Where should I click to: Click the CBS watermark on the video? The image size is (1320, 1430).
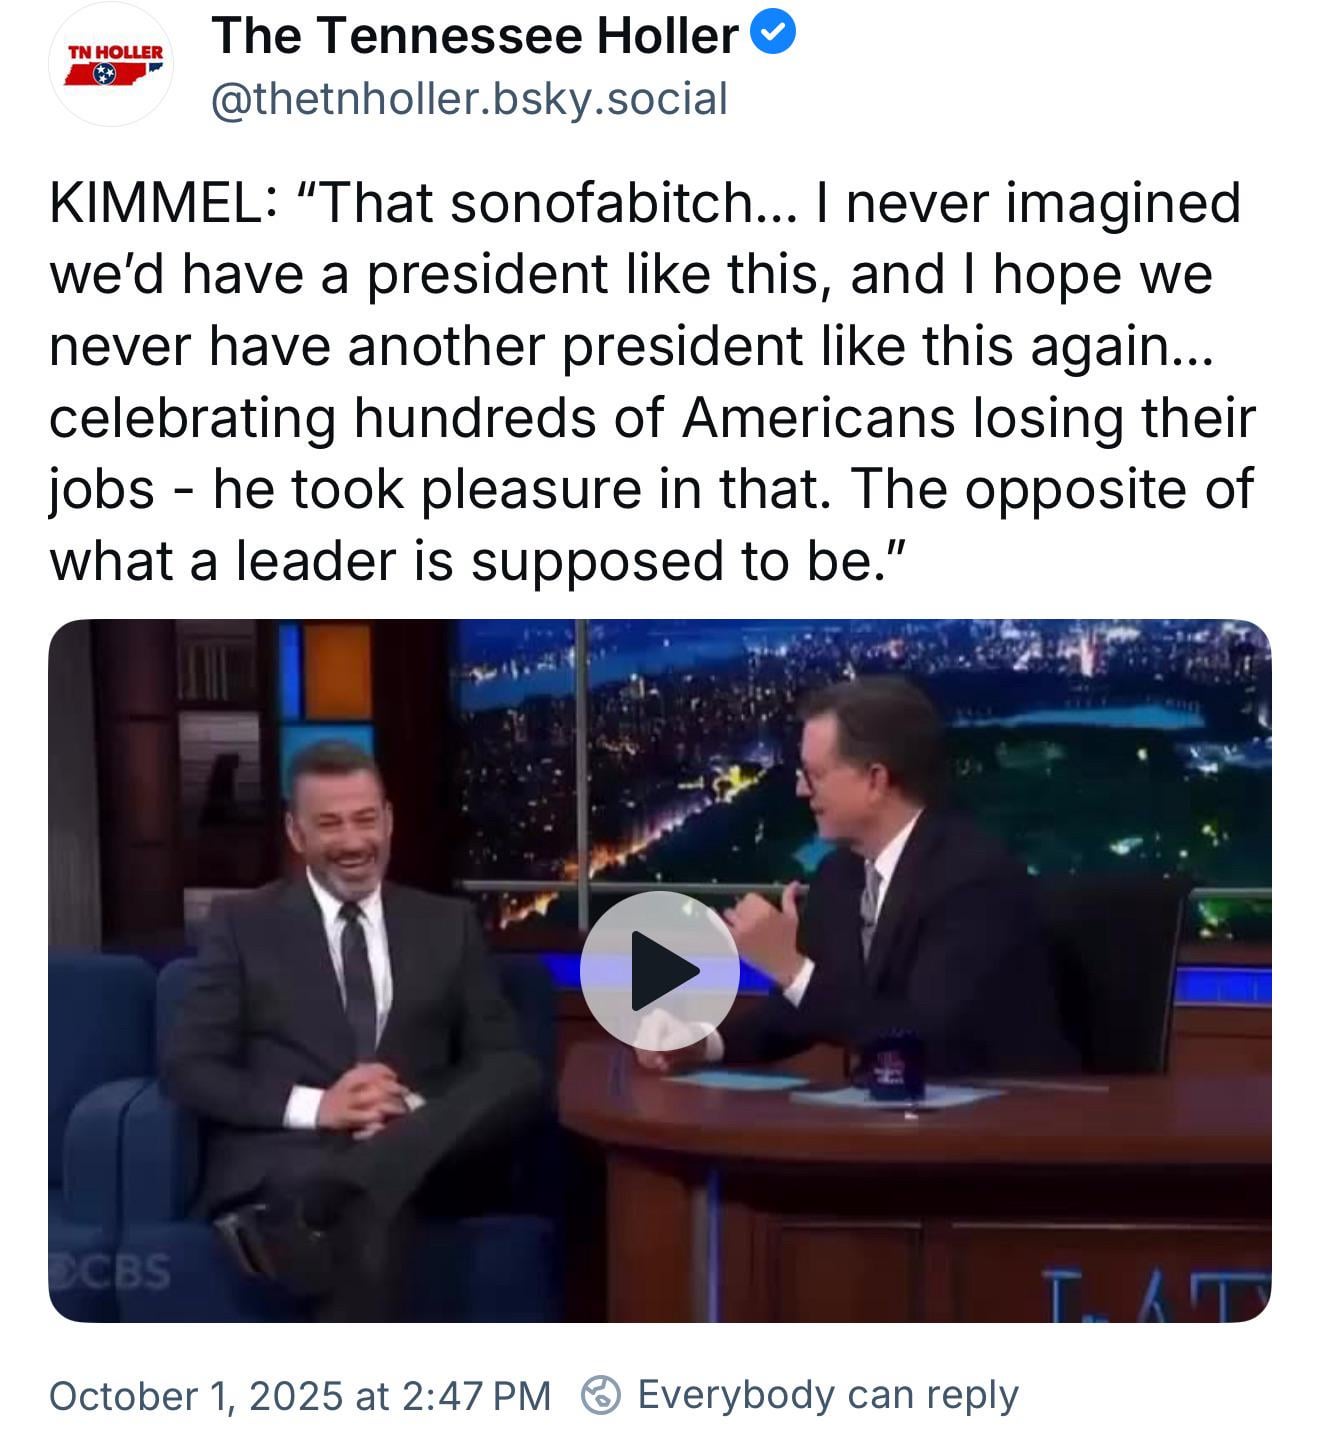pos(111,1271)
